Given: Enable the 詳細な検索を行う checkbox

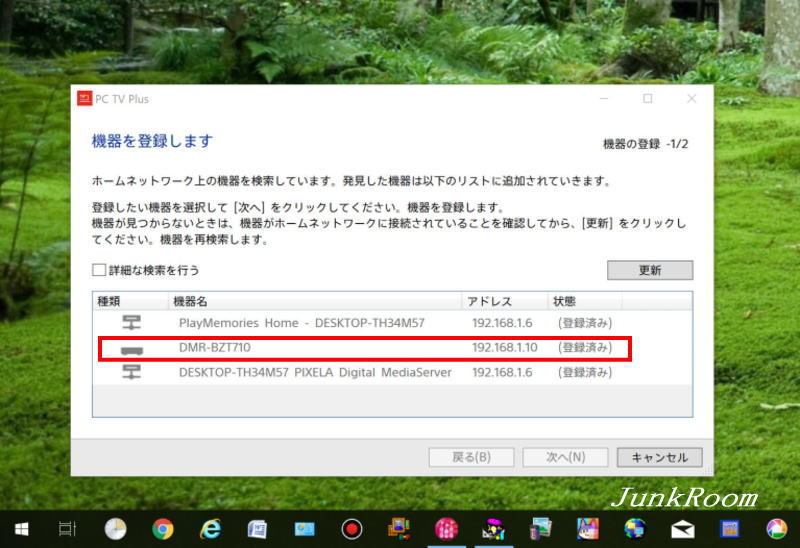Looking at the screenshot, I should tap(99, 270).
